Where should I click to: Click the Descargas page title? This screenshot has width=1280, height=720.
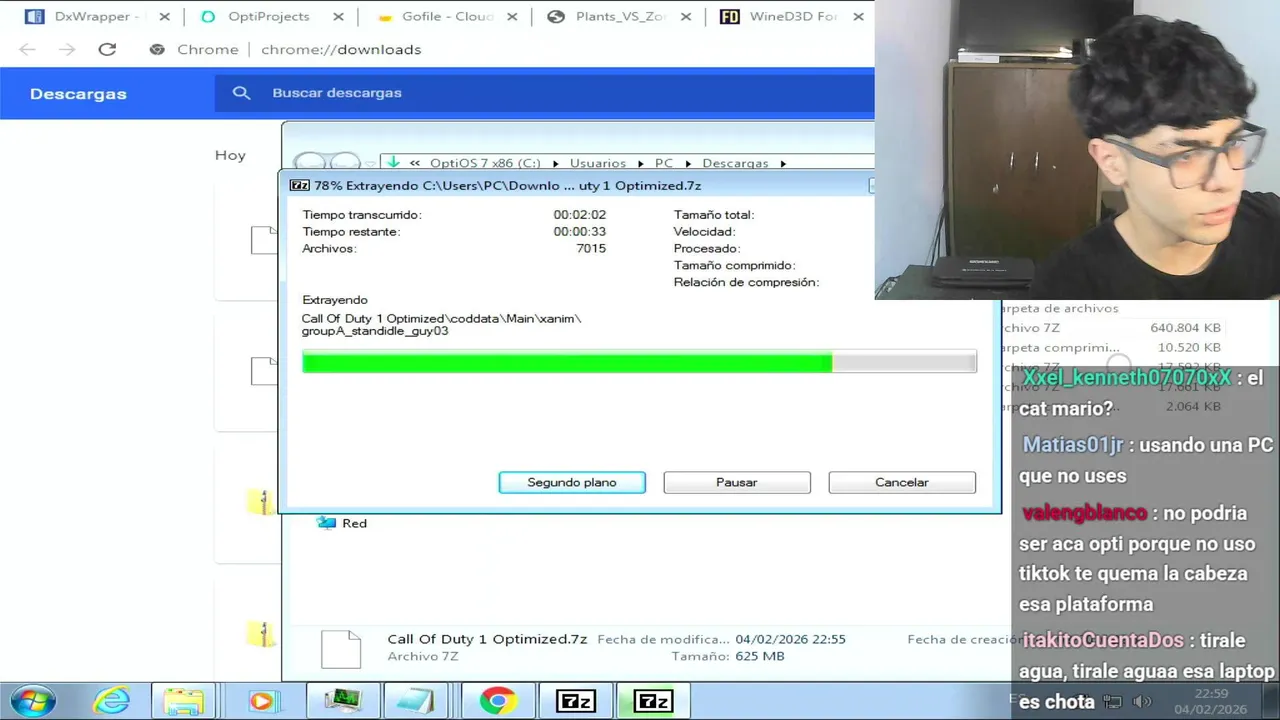pyautogui.click(x=78, y=93)
